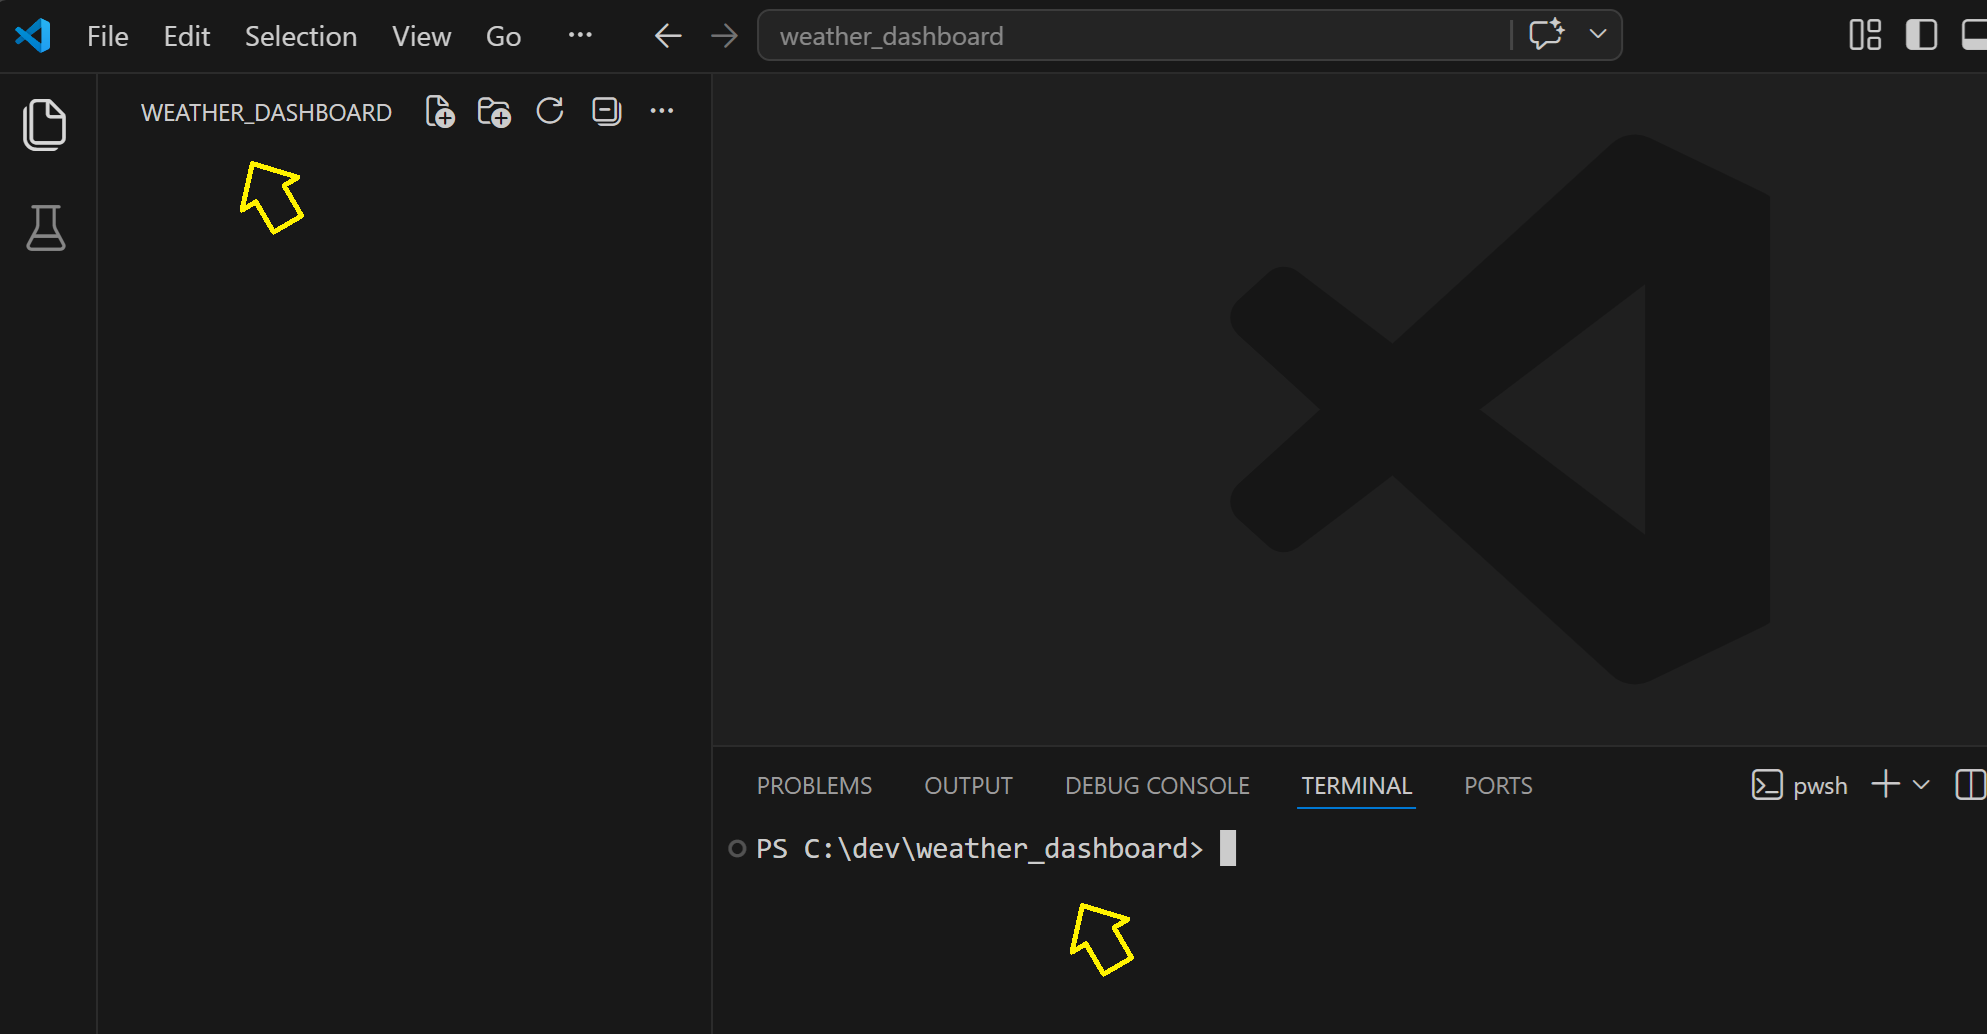Select the TERMINAL tab

1356,786
